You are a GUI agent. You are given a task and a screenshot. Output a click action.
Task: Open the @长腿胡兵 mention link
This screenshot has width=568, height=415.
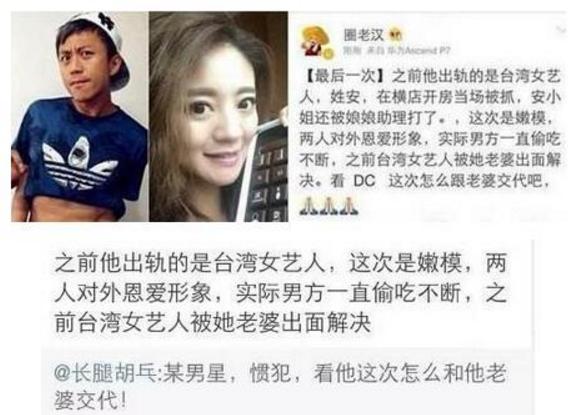pos(107,373)
